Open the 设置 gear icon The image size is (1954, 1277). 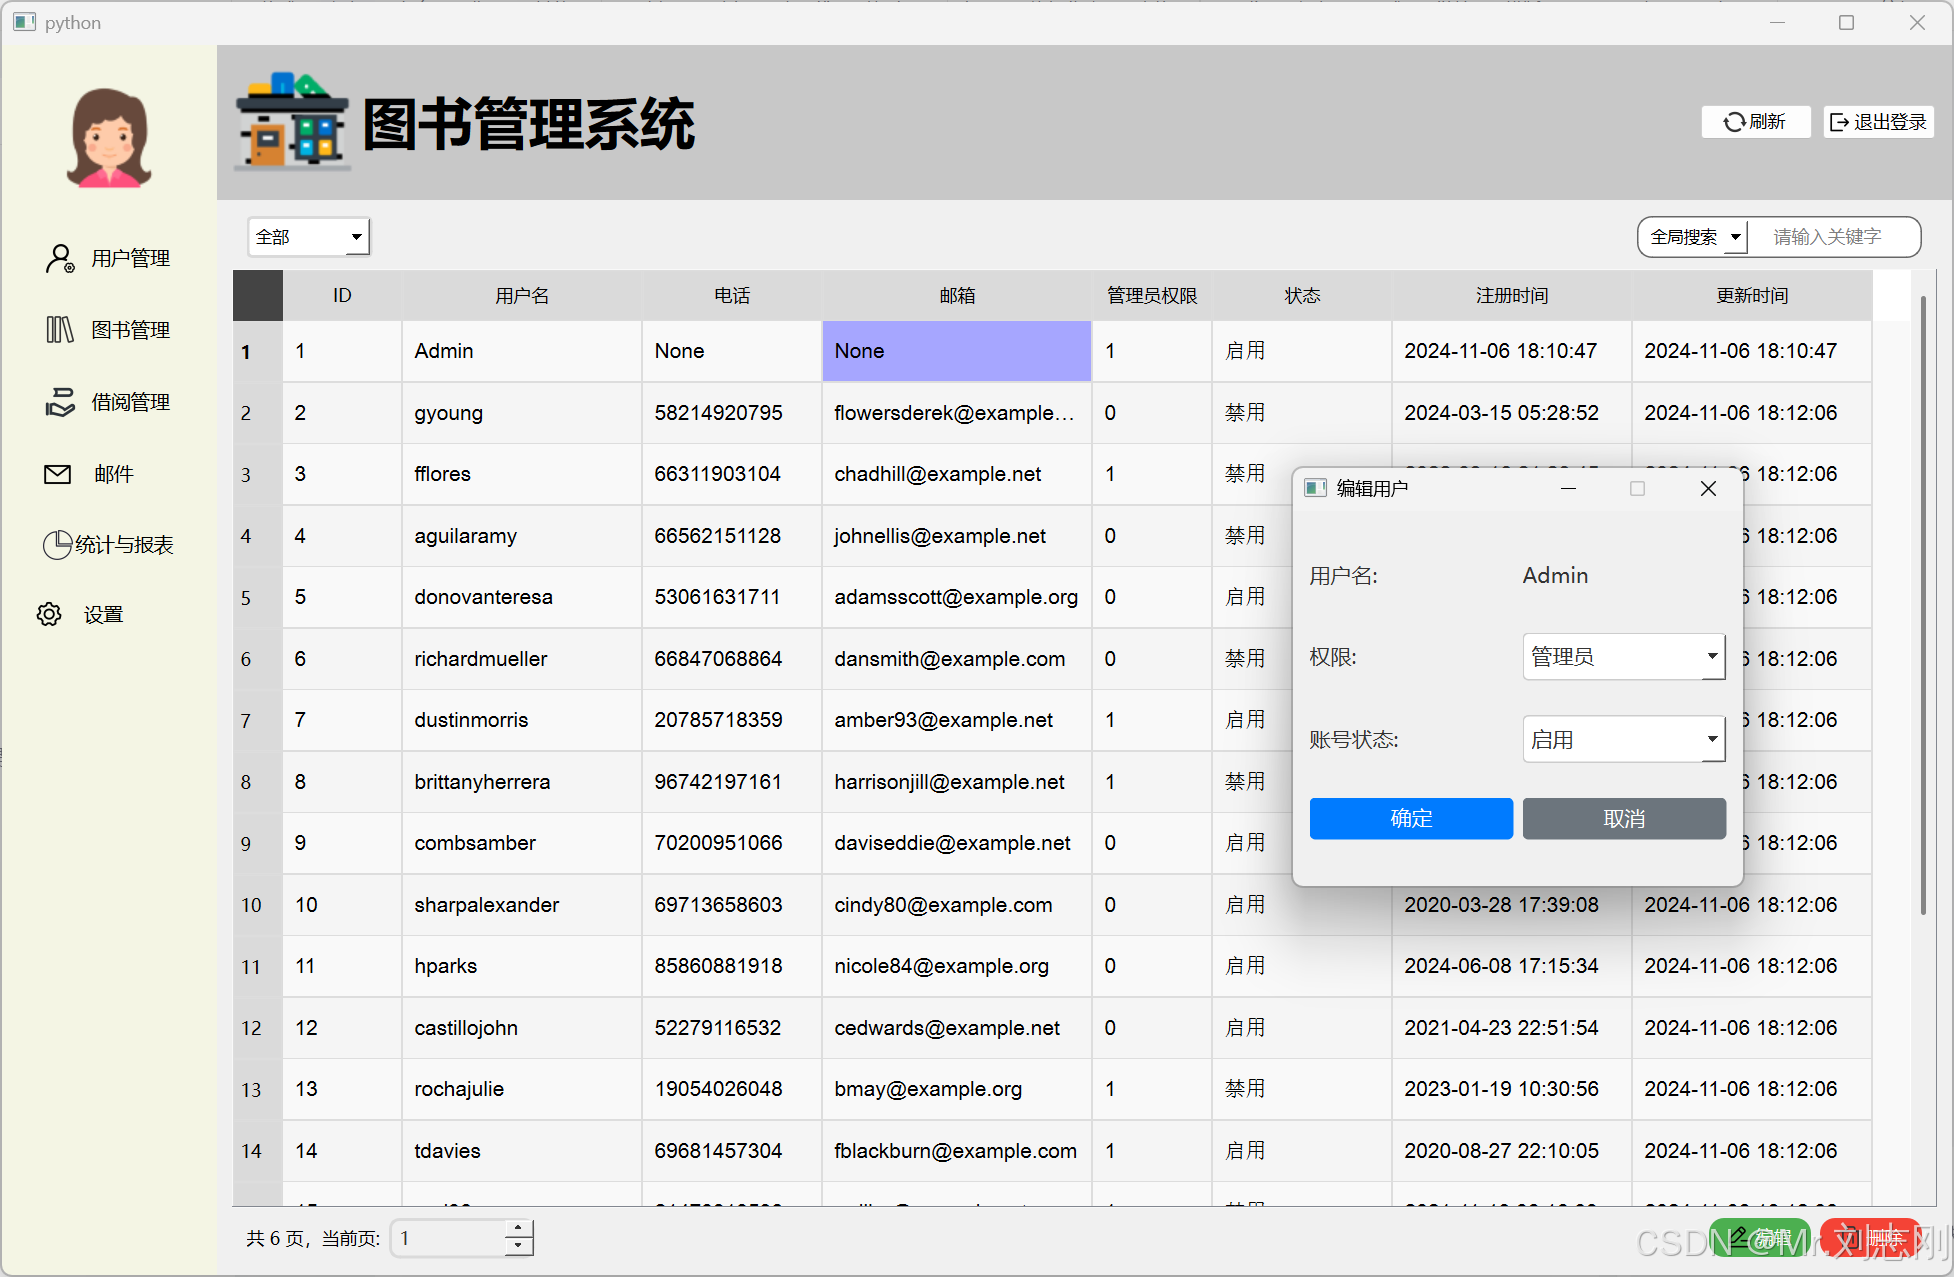point(49,614)
